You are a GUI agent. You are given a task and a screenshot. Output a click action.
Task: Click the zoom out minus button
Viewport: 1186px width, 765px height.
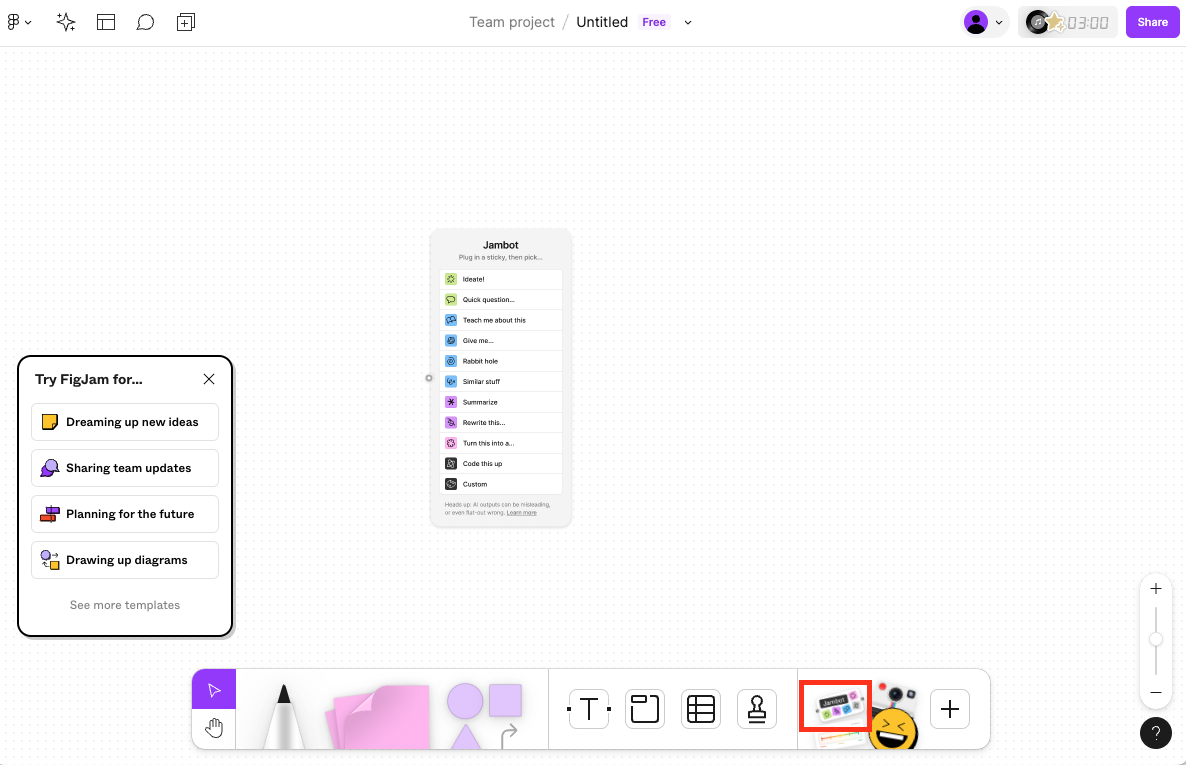click(x=1155, y=692)
